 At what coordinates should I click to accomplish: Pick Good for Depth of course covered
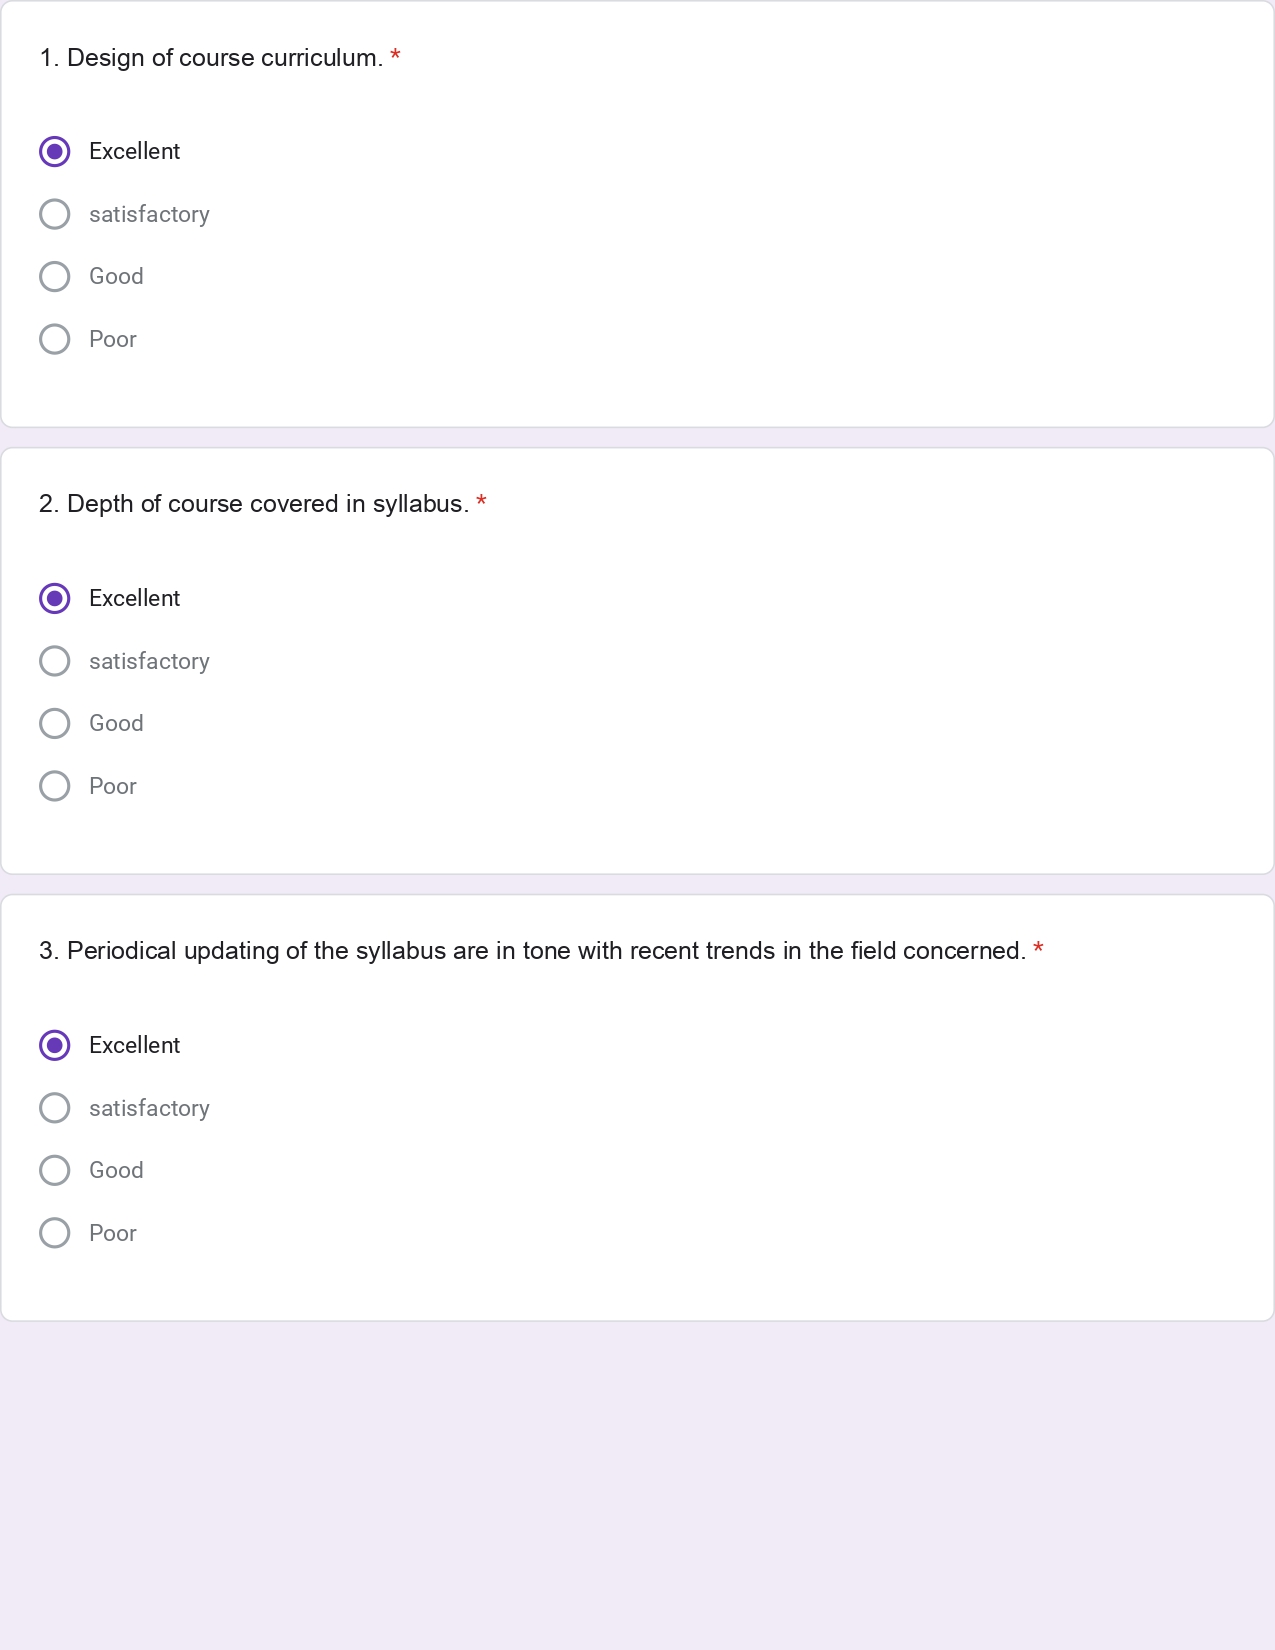(x=55, y=724)
